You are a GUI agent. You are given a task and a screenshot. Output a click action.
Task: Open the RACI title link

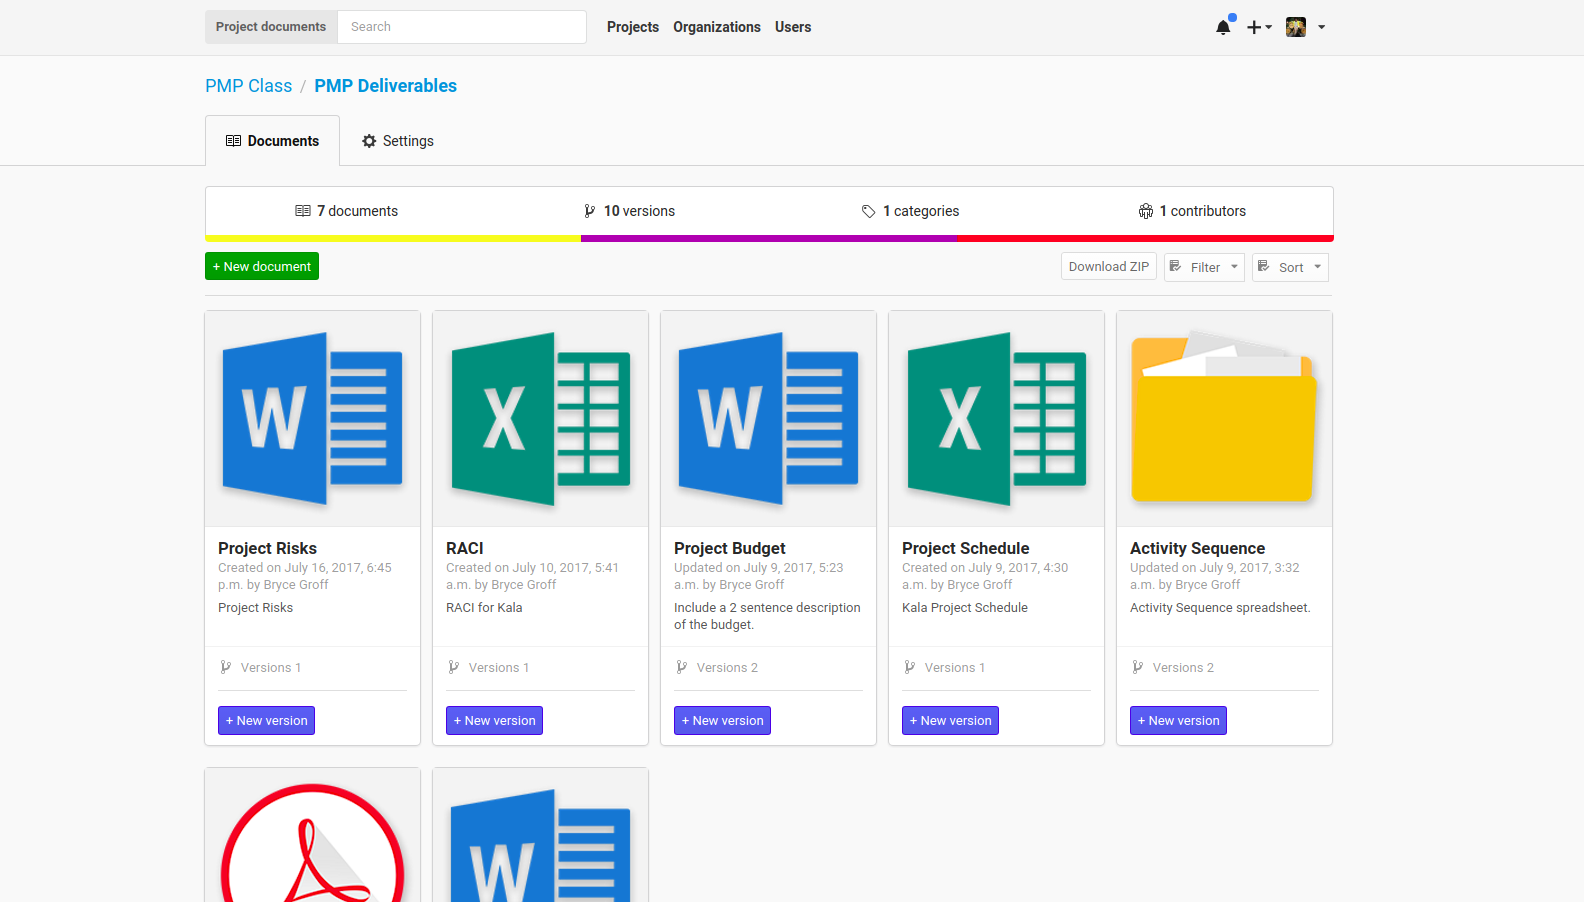(x=465, y=548)
